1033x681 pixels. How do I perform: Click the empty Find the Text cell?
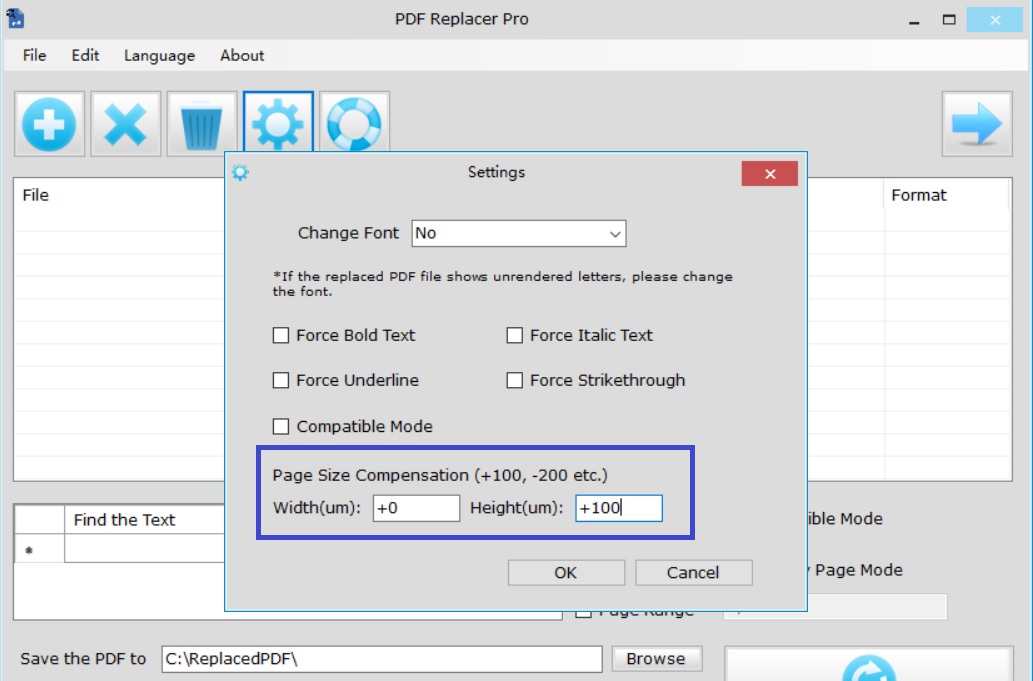coord(144,548)
